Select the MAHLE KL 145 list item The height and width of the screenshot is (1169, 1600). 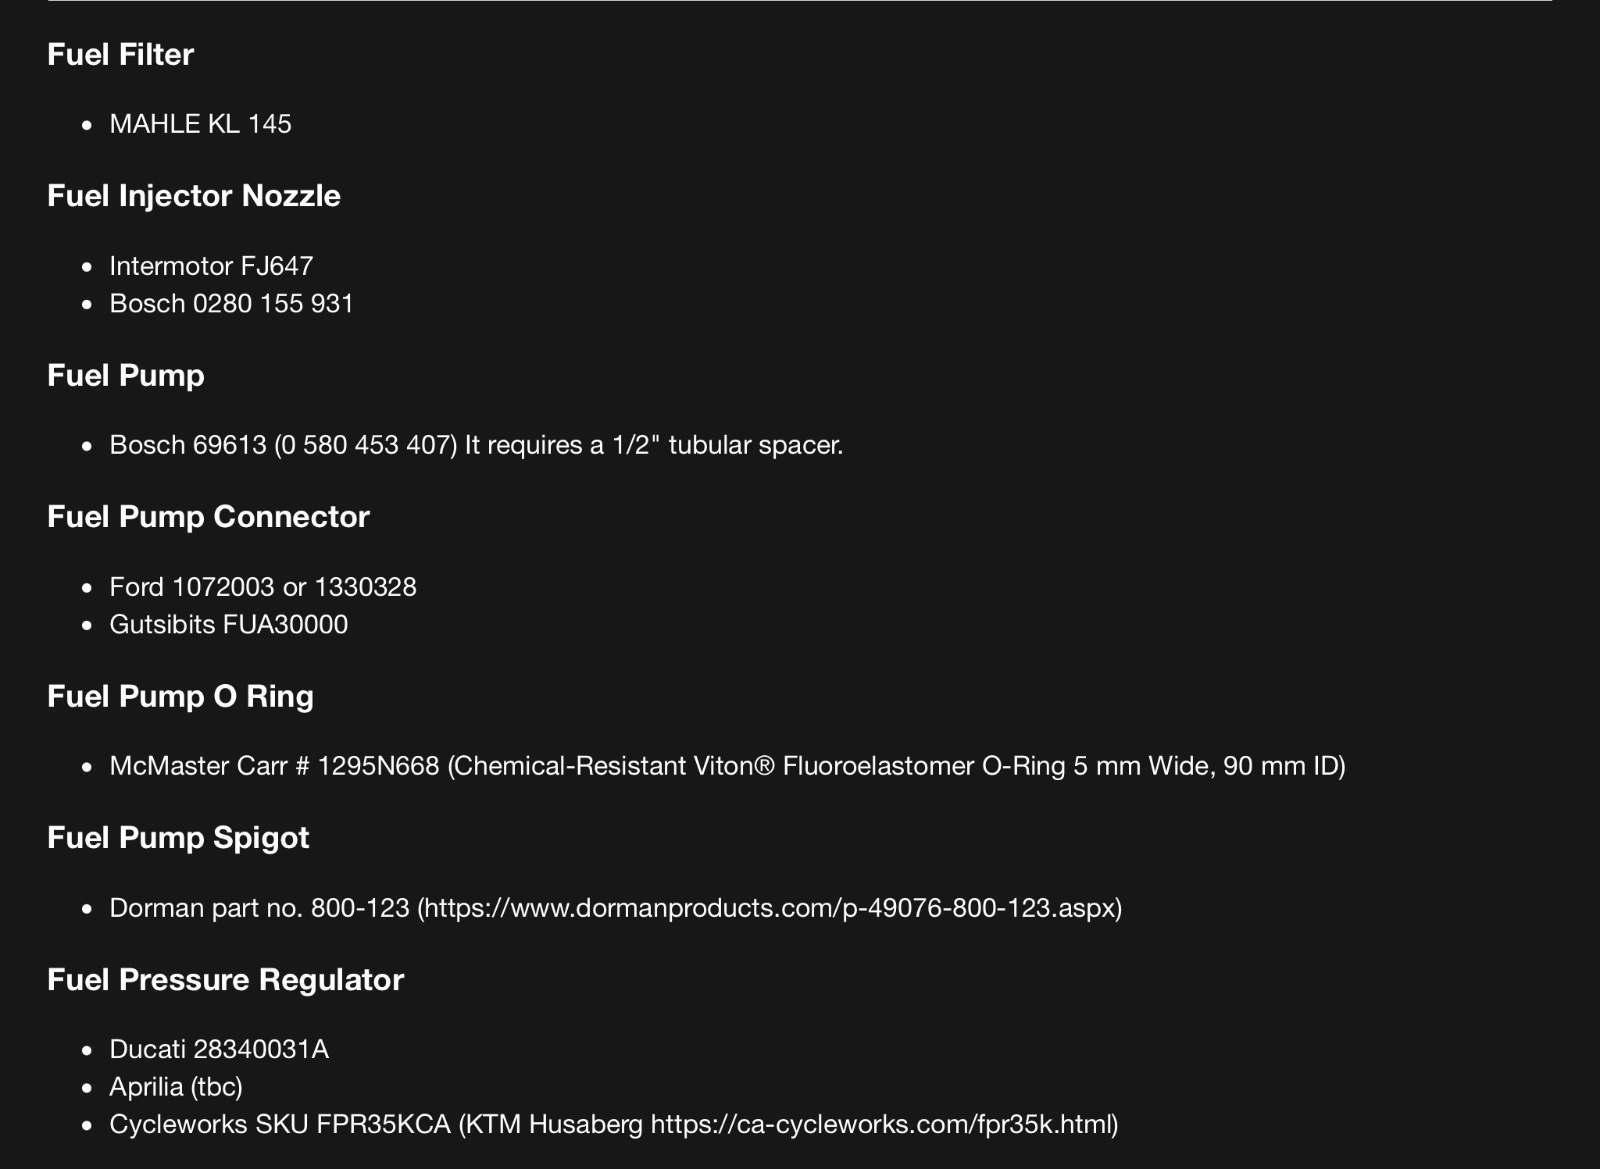click(200, 124)
